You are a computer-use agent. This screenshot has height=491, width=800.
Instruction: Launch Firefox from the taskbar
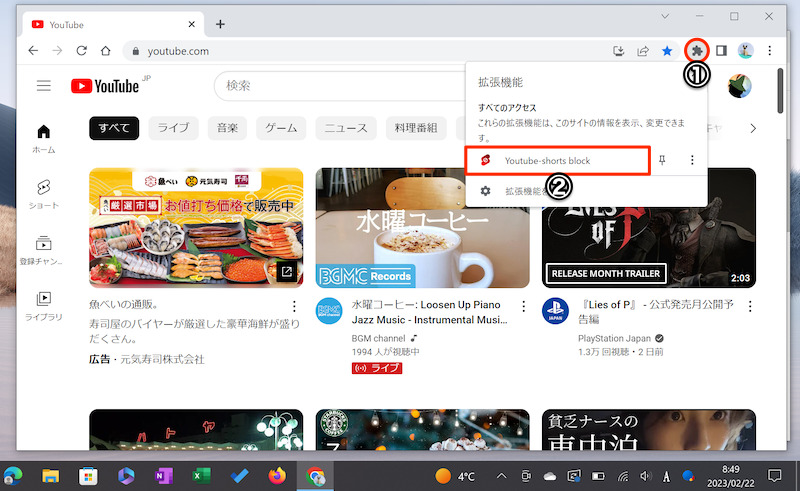277,475
